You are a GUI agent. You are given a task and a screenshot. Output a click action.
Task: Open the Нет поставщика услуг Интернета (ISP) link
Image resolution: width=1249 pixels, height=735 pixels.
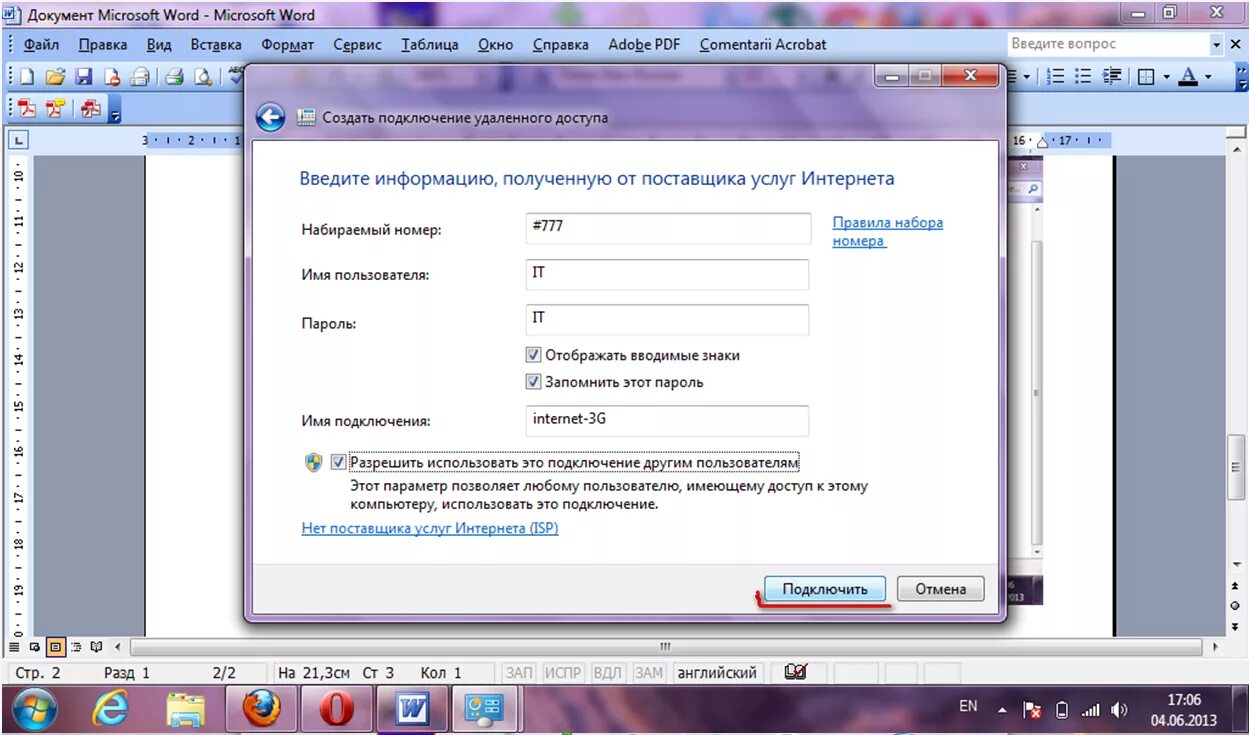click(x=430, y=528)
